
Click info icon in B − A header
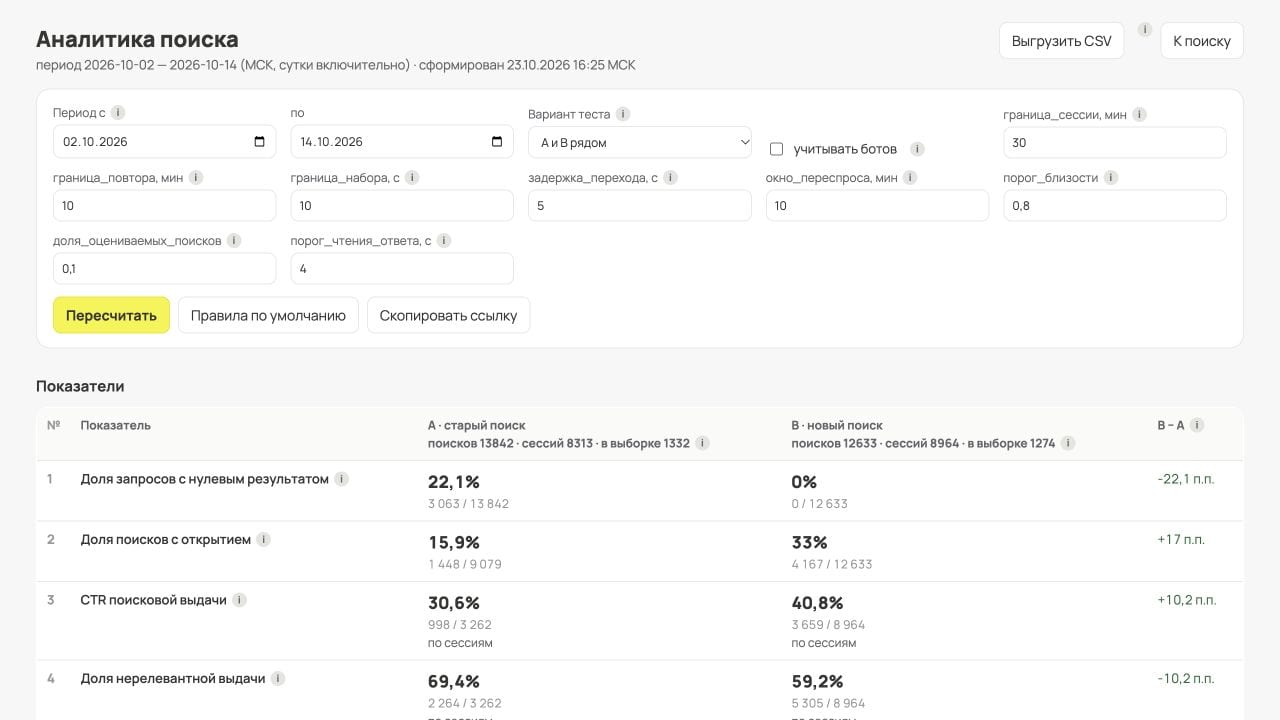click(1197, 425)
